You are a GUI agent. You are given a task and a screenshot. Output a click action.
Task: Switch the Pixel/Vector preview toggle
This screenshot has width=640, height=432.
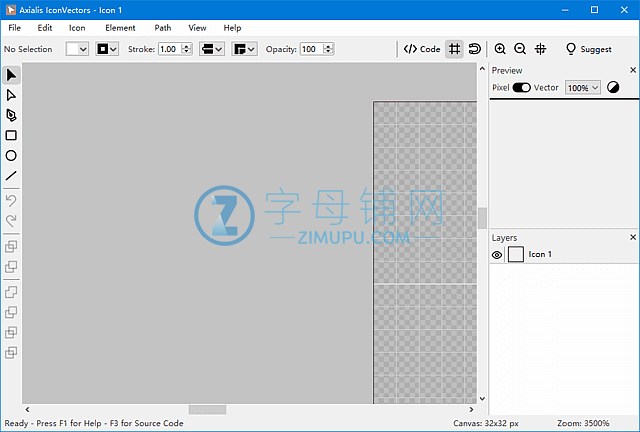coord(521,88)
